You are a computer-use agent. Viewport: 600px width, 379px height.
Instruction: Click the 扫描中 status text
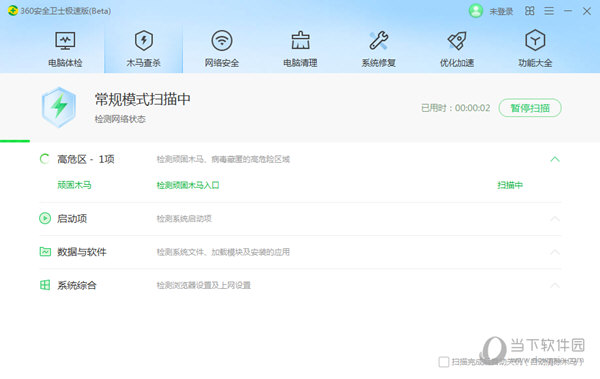(x=510, y=185)
